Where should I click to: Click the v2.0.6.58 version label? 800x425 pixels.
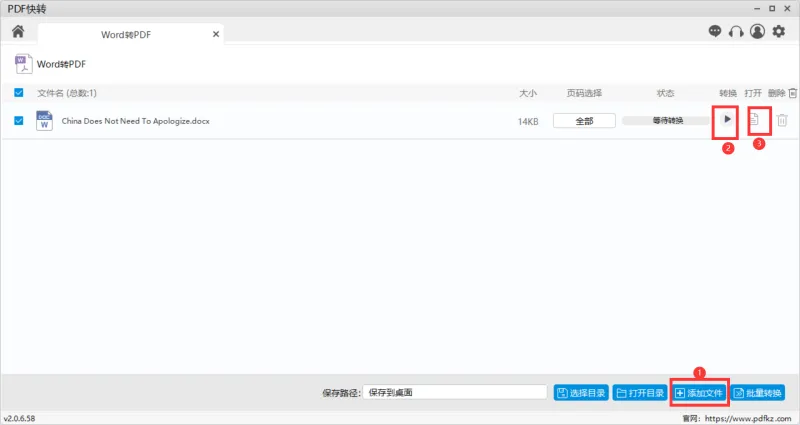click(x=19, y=418)
